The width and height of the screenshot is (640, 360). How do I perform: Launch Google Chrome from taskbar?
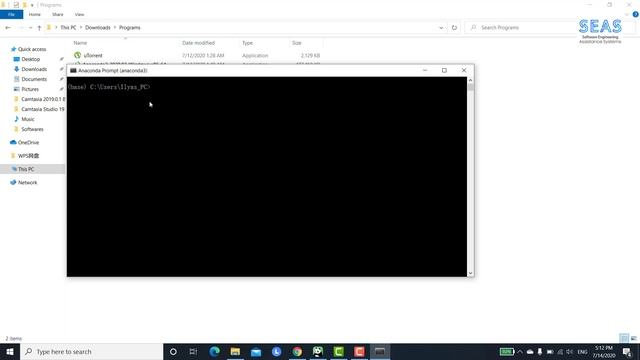pyautogui.click(x=297, y=351)
